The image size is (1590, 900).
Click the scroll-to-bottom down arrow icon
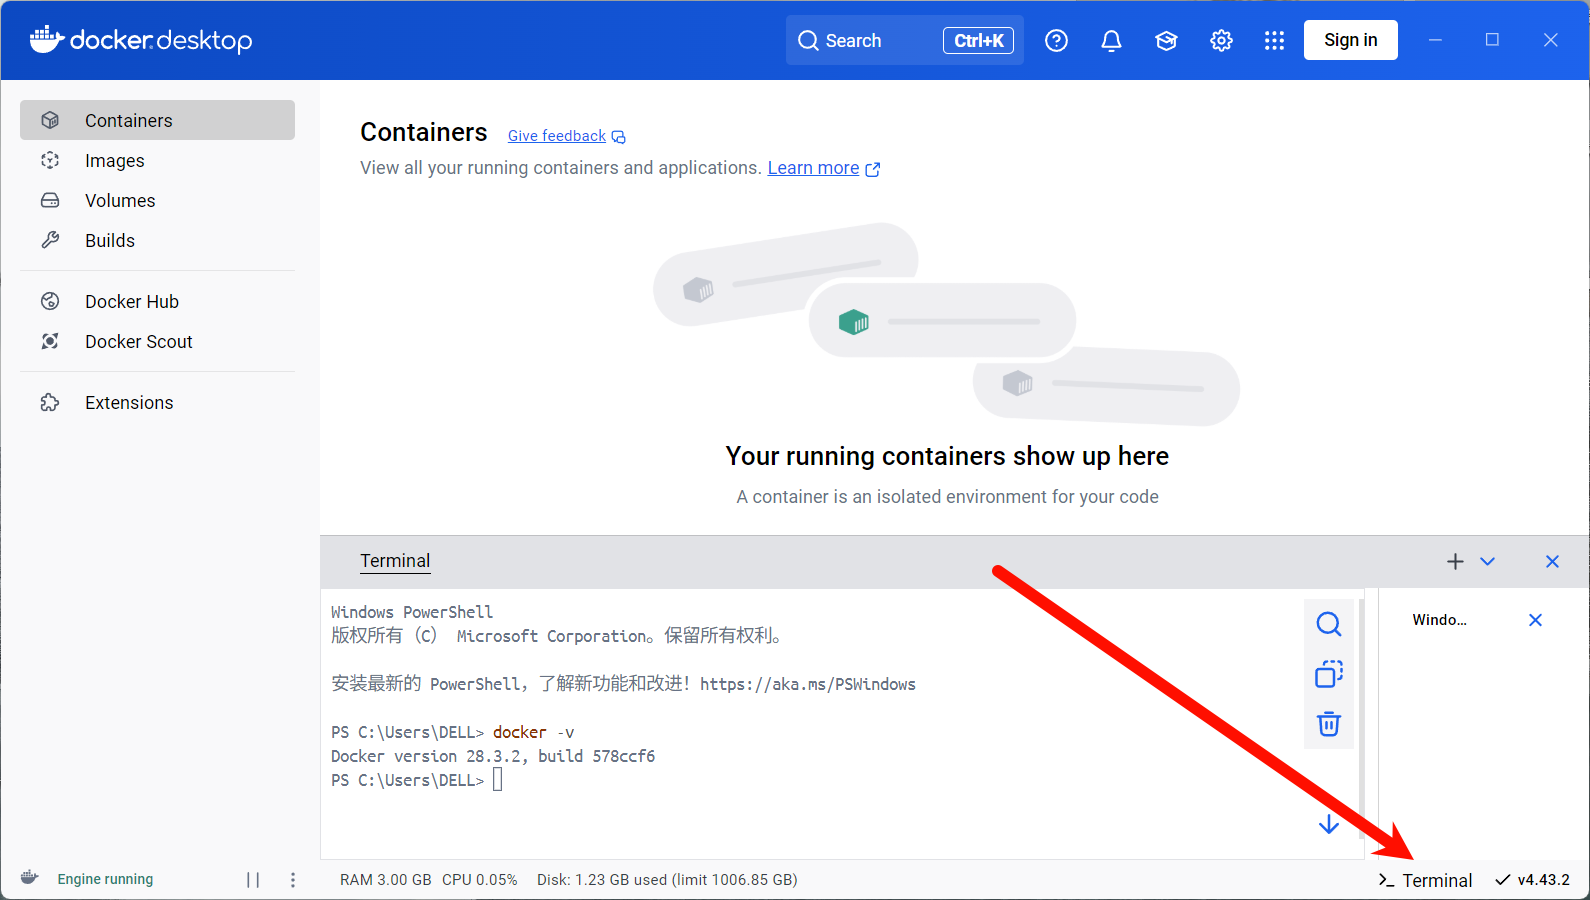(x=1328, y=824)
